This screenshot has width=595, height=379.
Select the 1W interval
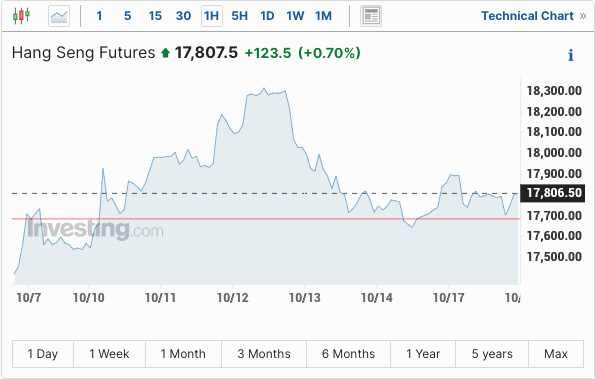295,16
